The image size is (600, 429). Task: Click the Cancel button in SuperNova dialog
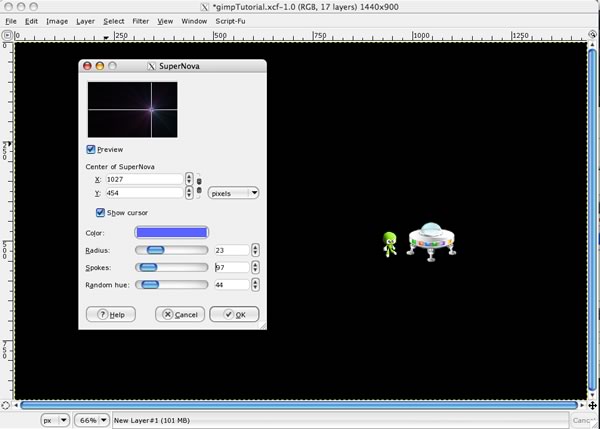(x=180, y=314)
